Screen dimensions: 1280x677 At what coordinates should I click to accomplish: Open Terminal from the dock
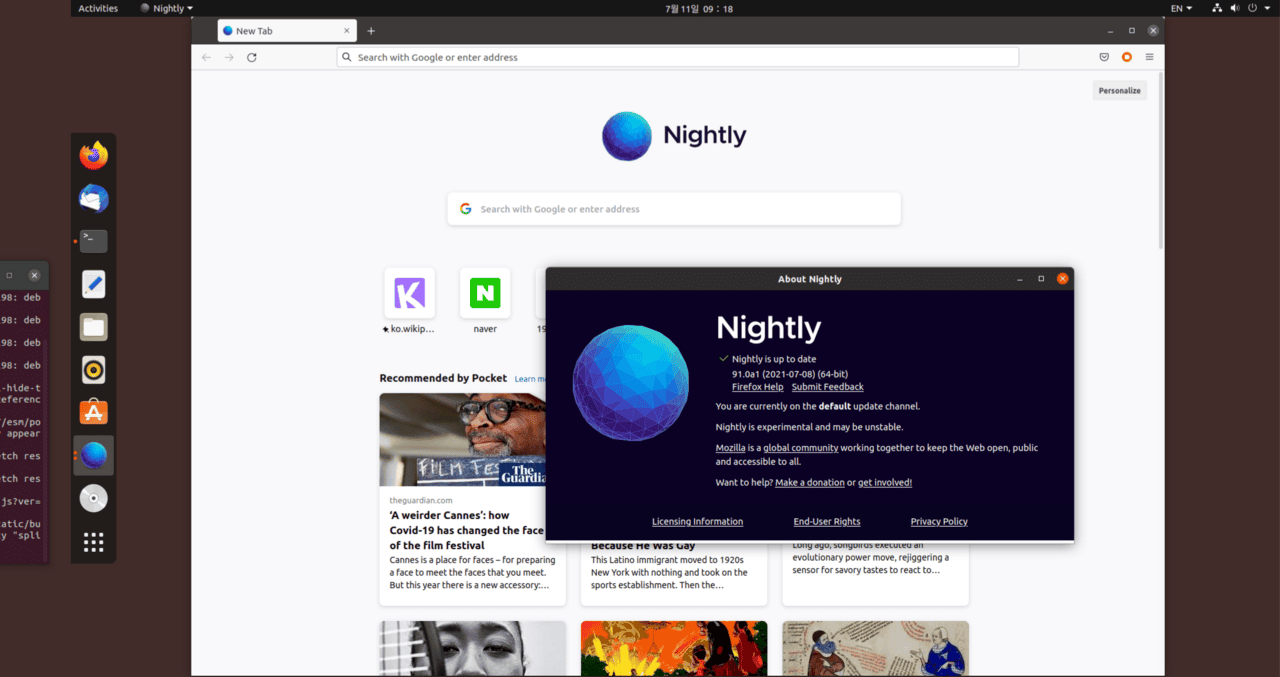tap(94, 241)
